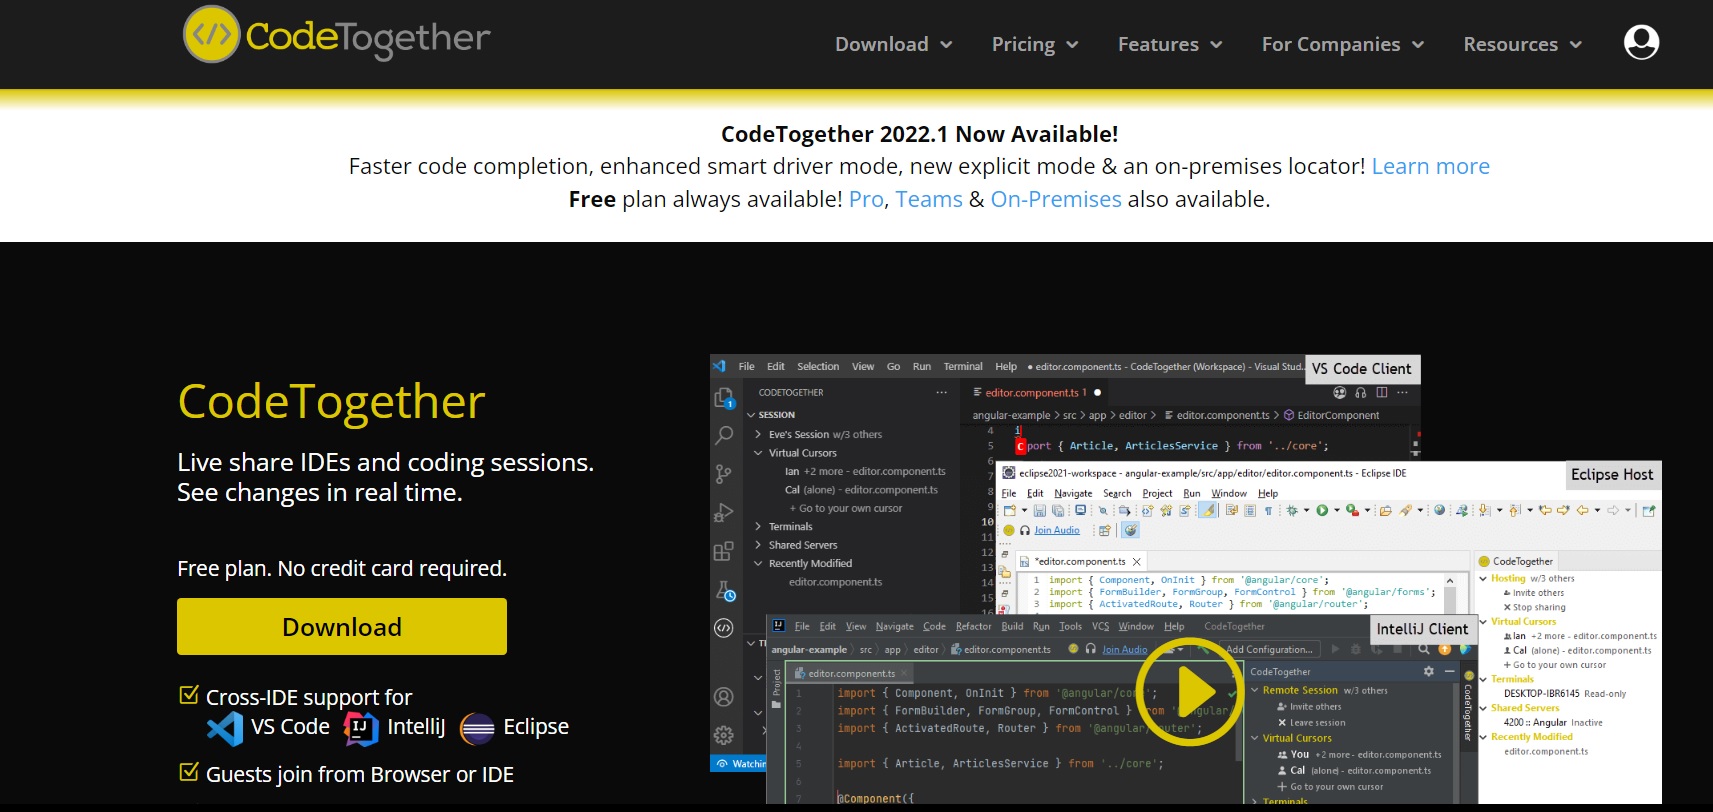Image resolution: width=1713 pixels, height=812 pixels.
Task: Collapse Virtual Cursors node in VS Code tree
Action: (x=758, y=453)
